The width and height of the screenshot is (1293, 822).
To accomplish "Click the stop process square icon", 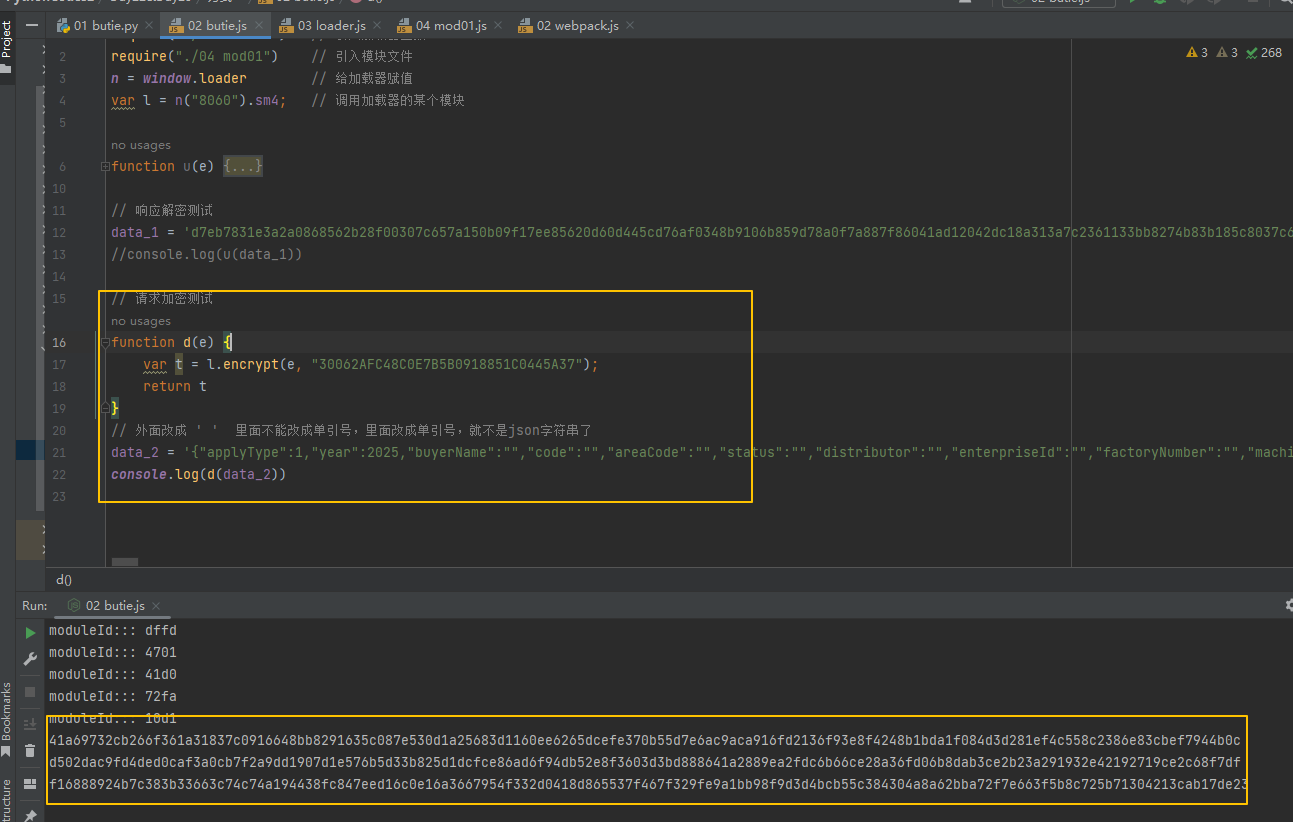I will coord(30,692).
